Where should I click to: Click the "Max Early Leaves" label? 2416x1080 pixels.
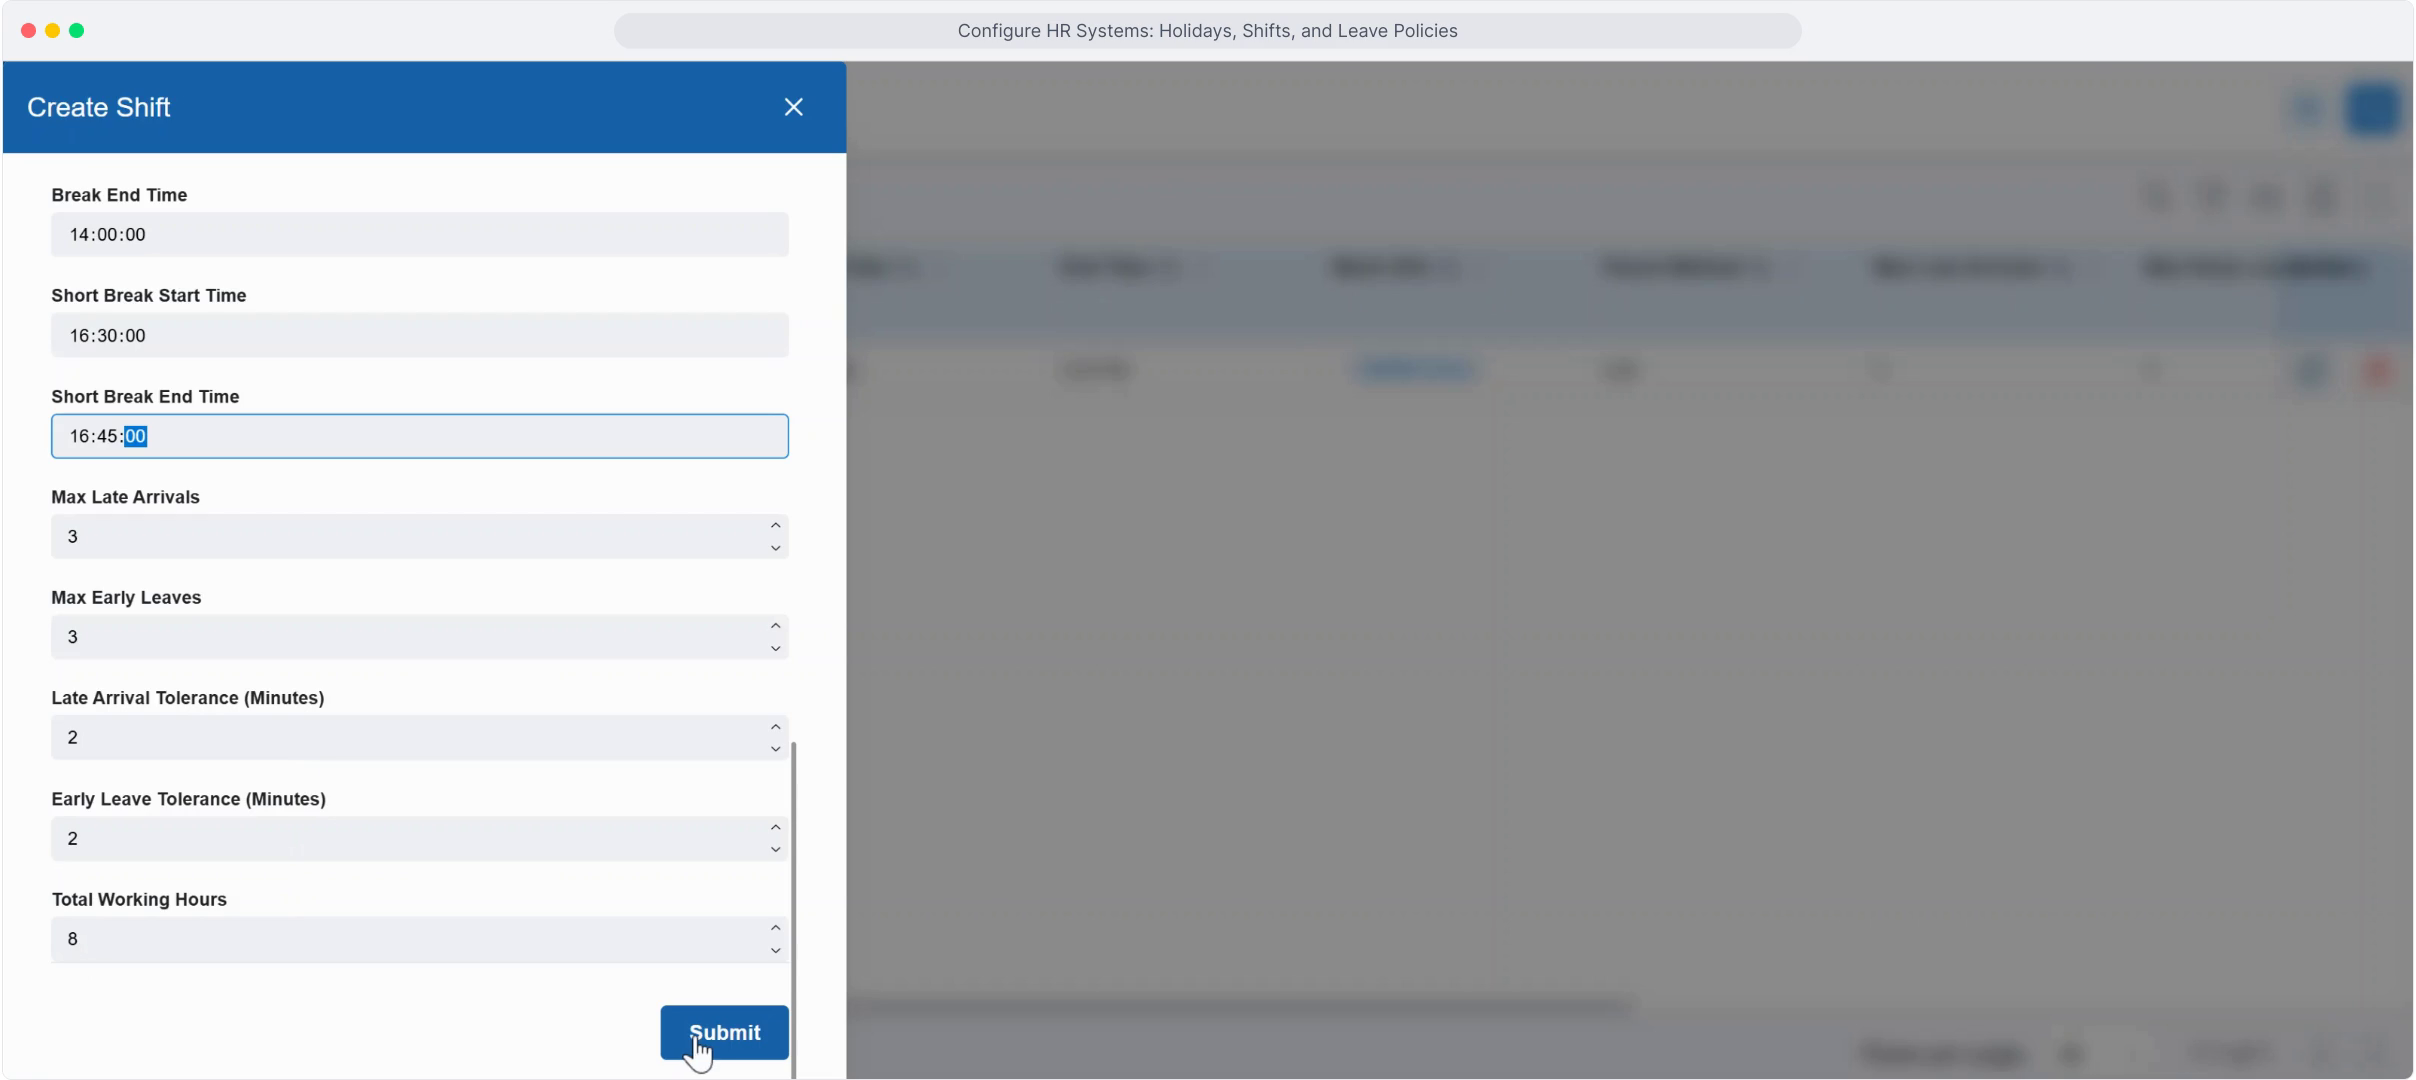pyautogui.click(x=126, y=598)
